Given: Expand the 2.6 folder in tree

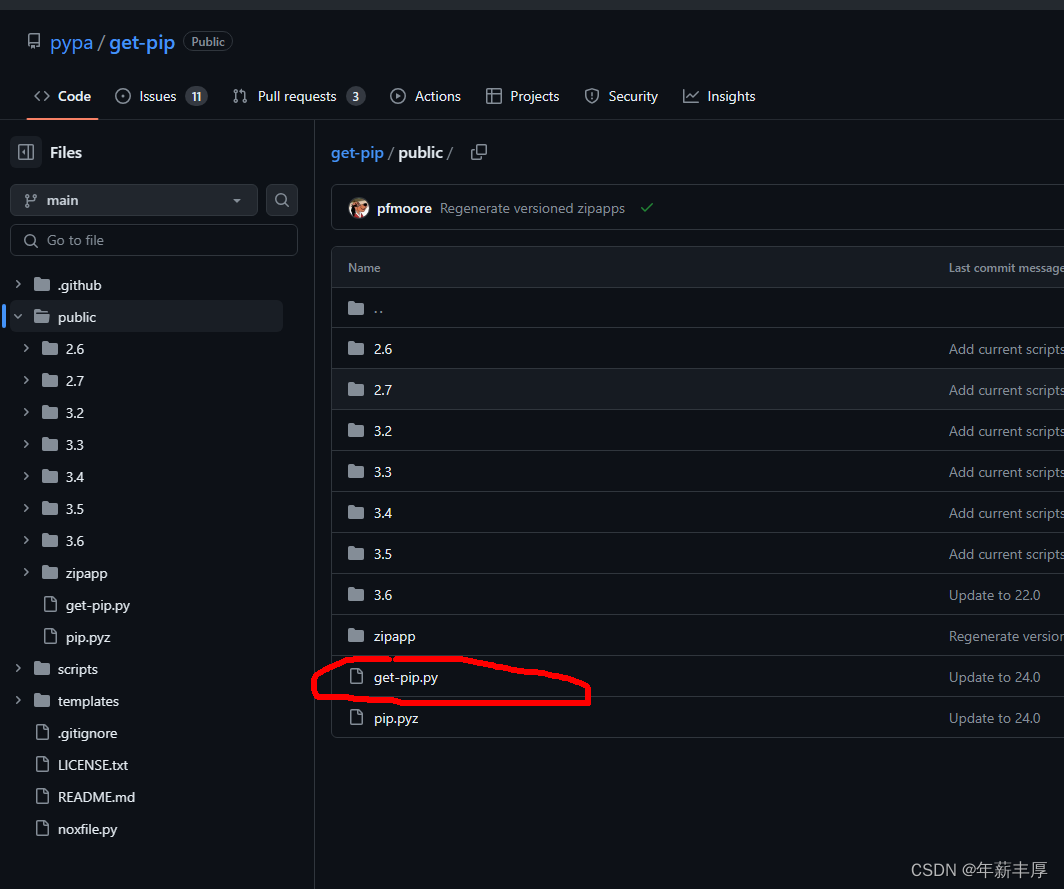Looking at the screenshot, I should 26,348.
